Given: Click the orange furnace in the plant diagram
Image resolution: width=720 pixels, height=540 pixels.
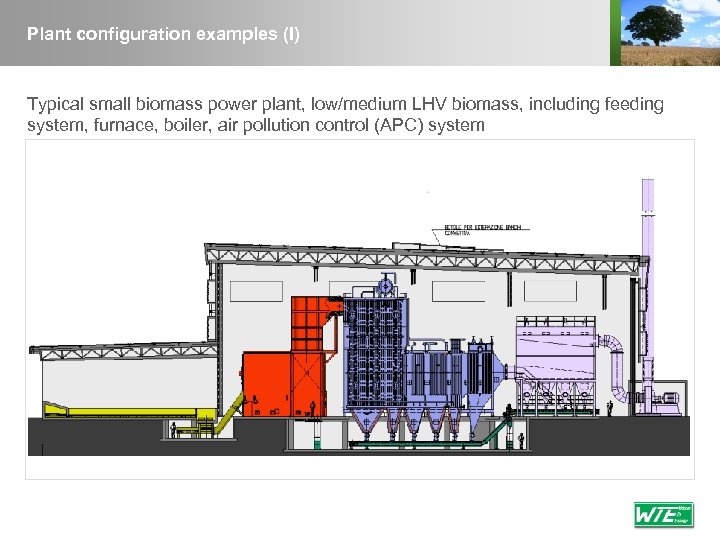Looking at the screenshot, I should click(292, 357).
